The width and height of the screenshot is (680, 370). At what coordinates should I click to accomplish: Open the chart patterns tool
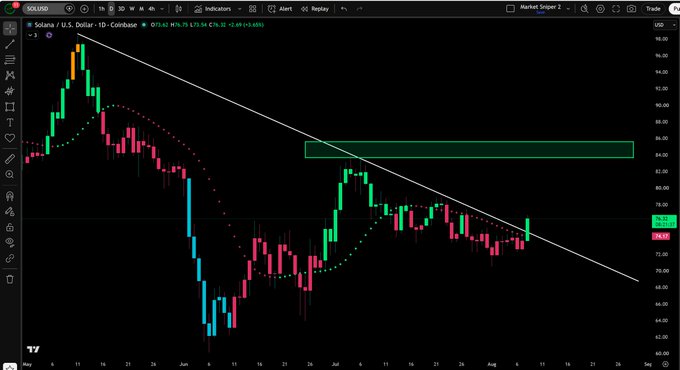(x=10, y=75)
